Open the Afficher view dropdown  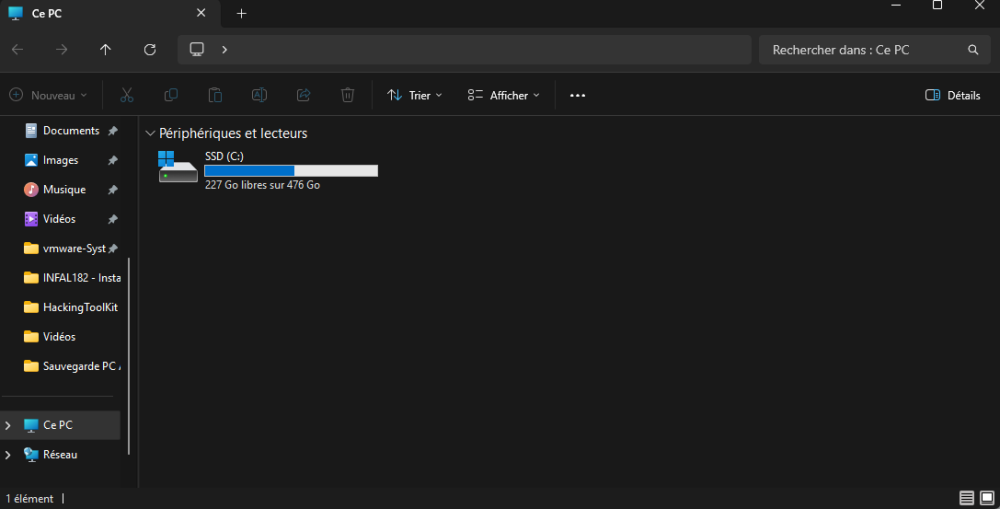click(503, 95)
